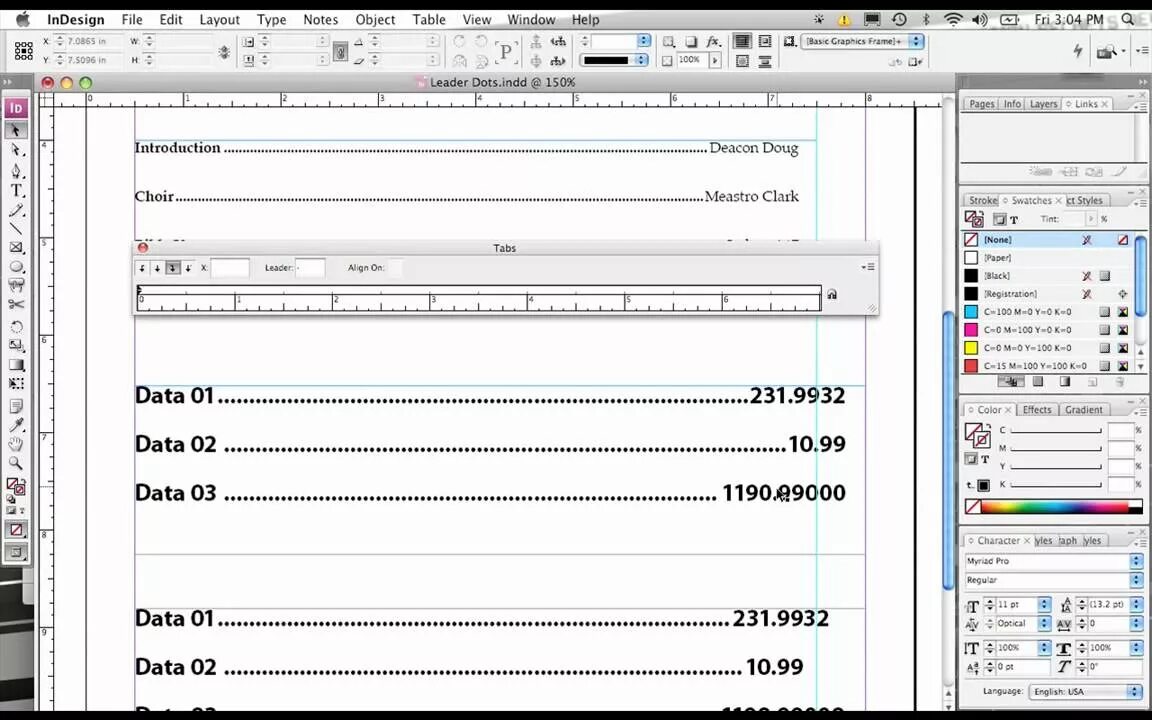The height and width of the screenshot is (720, 1152).
Task: Switch to the Effects tab
Action: pyautogui.click(x=1037, y=410)
